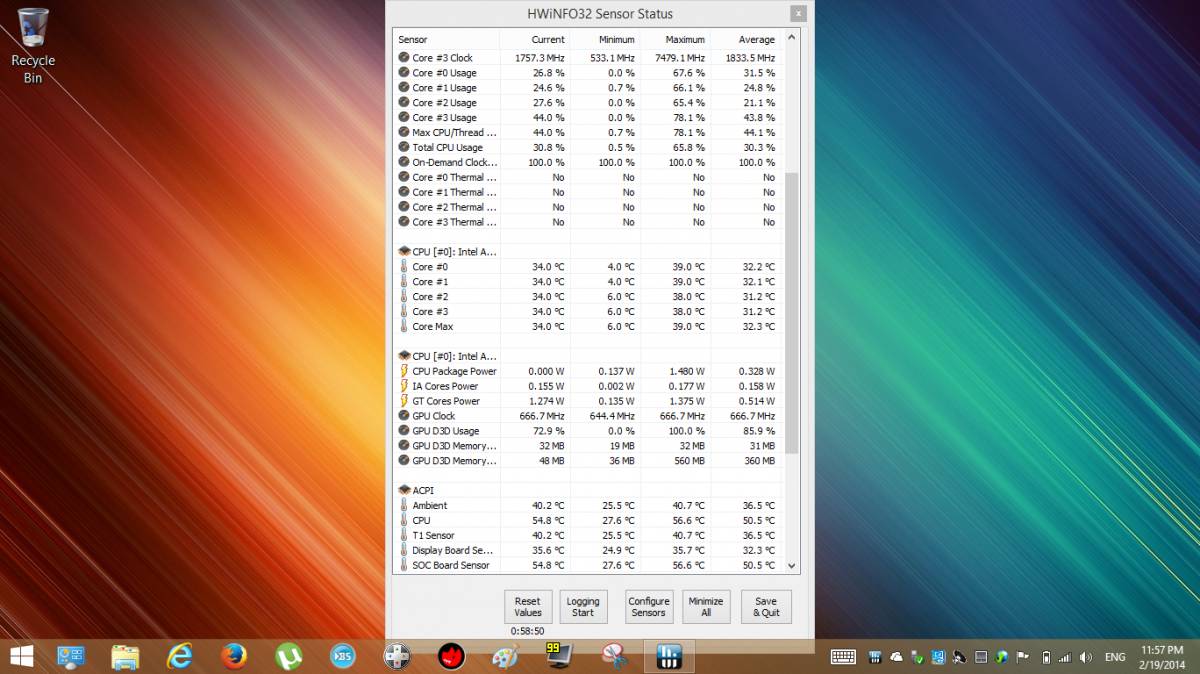1200x674 pixels.
Task: Click the 0:58:50 elapsed time readout
Action: click(527, 631)
